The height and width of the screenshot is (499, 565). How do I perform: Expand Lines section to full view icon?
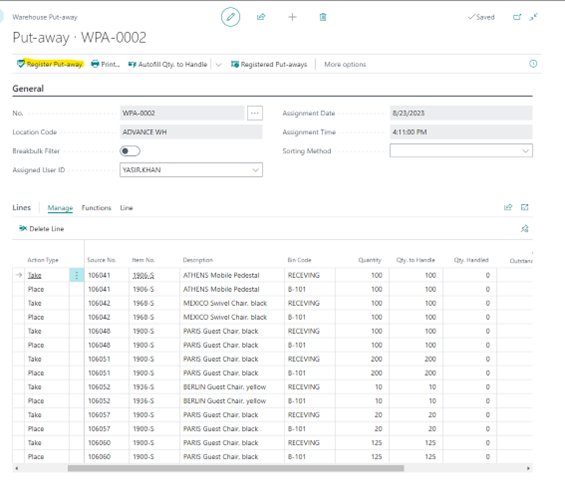[x=525, y=207]
